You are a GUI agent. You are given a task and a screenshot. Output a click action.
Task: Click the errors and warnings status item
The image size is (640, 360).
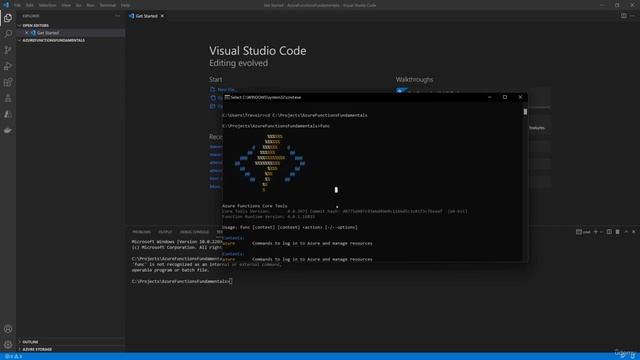13,356
